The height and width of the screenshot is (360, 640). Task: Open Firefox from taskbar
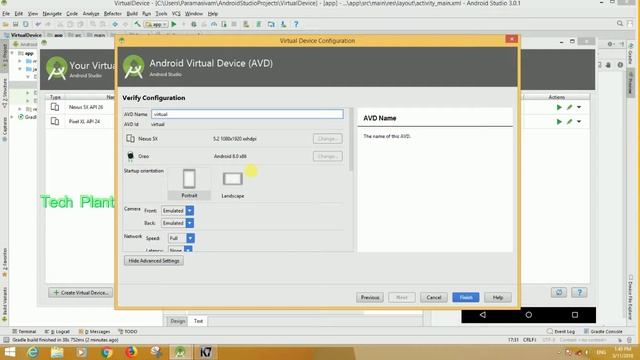(x=131, y=352)
